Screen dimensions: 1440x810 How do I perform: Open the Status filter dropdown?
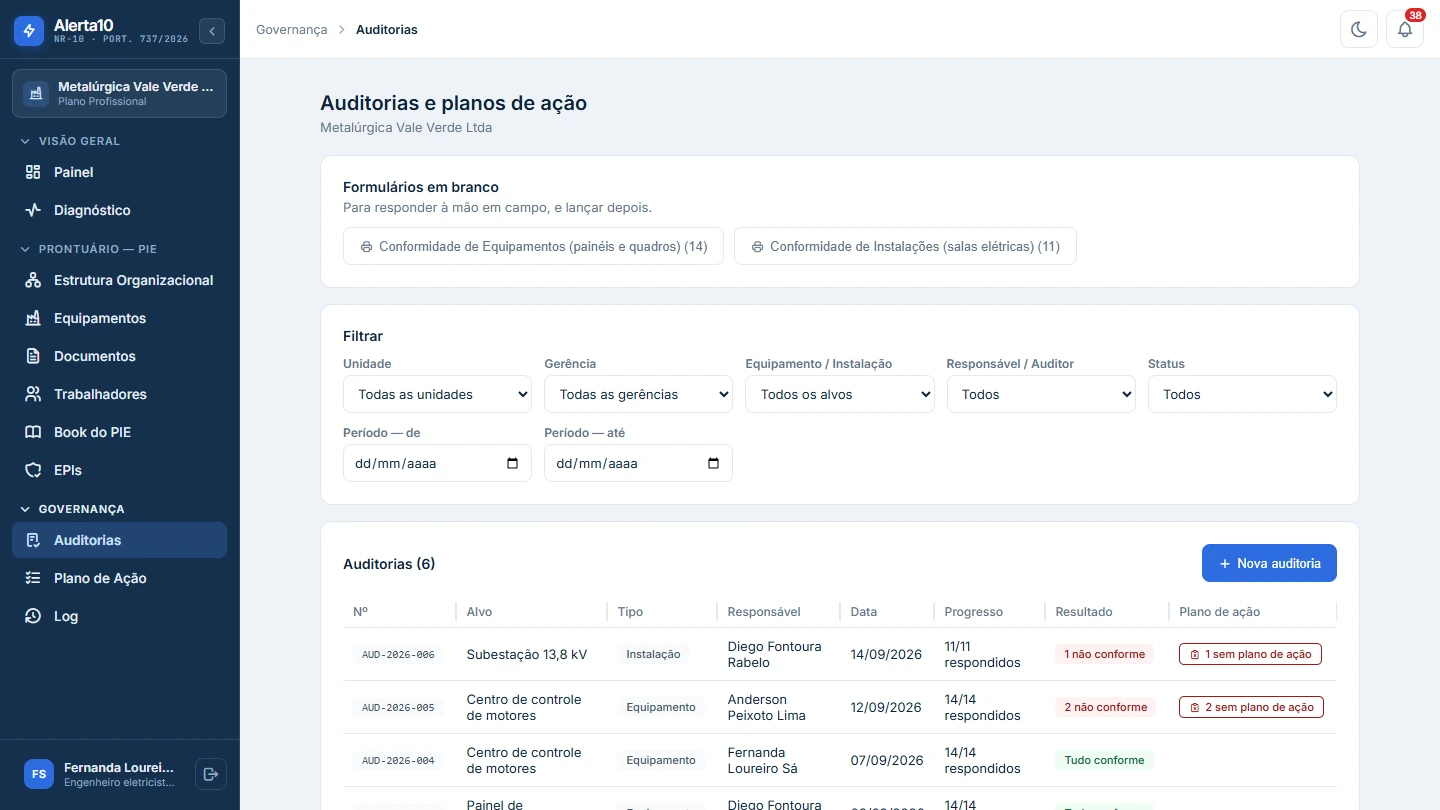tap(1242, 394)
